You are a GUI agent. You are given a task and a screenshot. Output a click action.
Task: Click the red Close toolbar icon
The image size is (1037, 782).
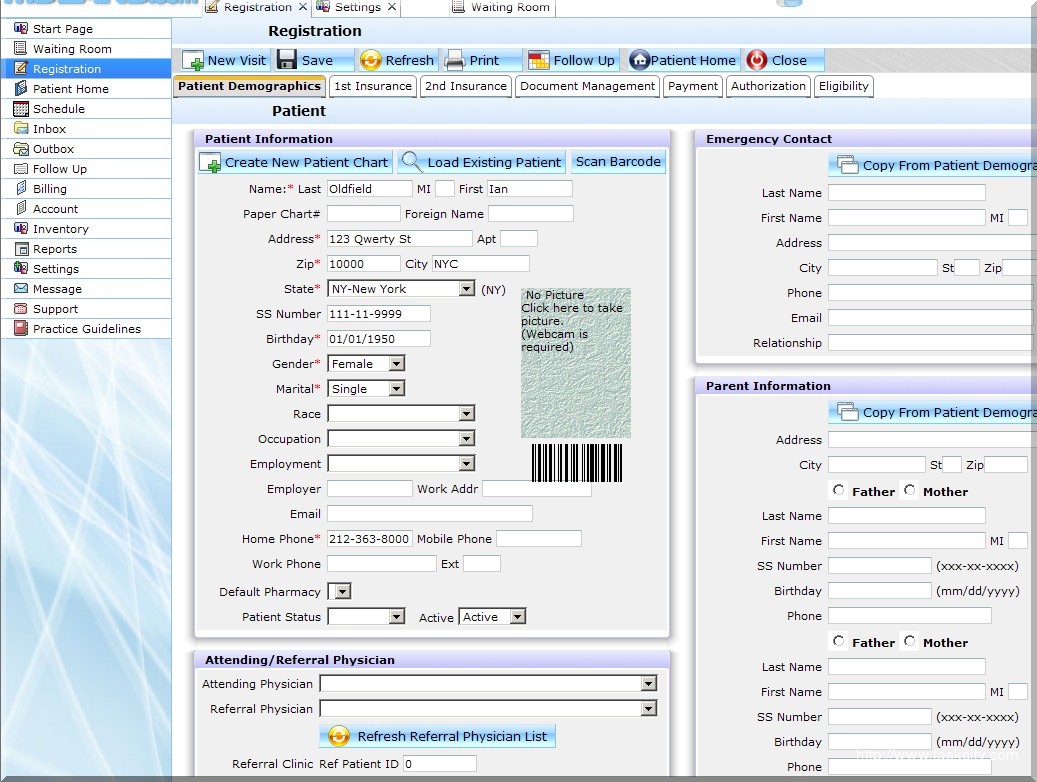[757, 60]
